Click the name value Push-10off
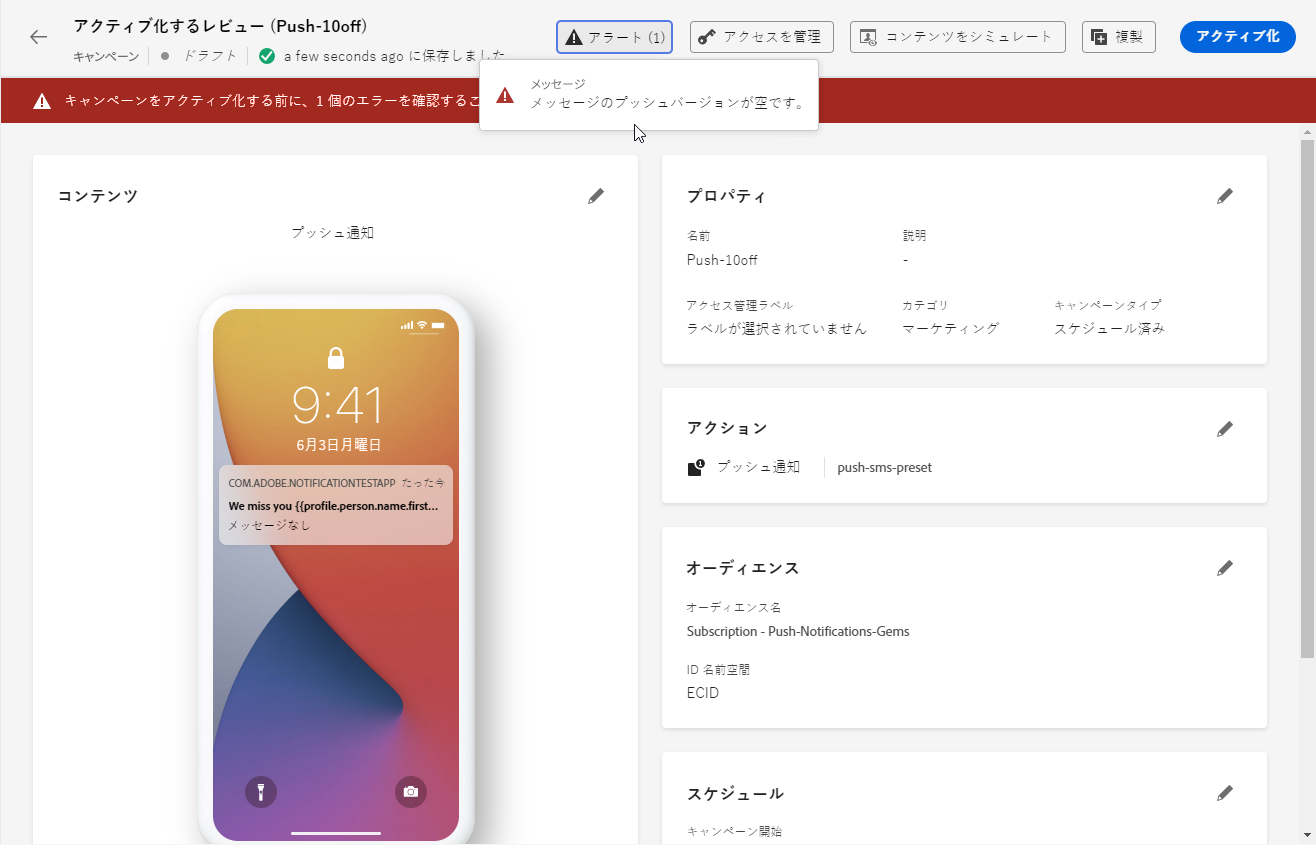Screen dimensions: 1316x845 click(x=722, y=260)
